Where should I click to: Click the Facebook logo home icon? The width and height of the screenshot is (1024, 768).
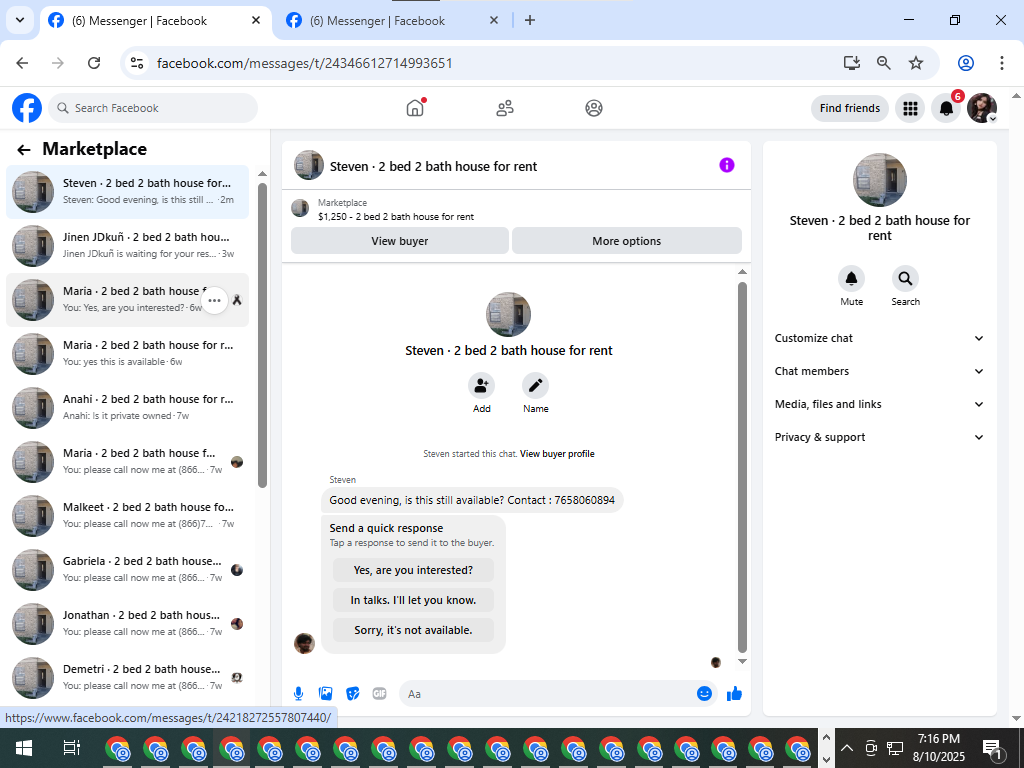[27, 108]
